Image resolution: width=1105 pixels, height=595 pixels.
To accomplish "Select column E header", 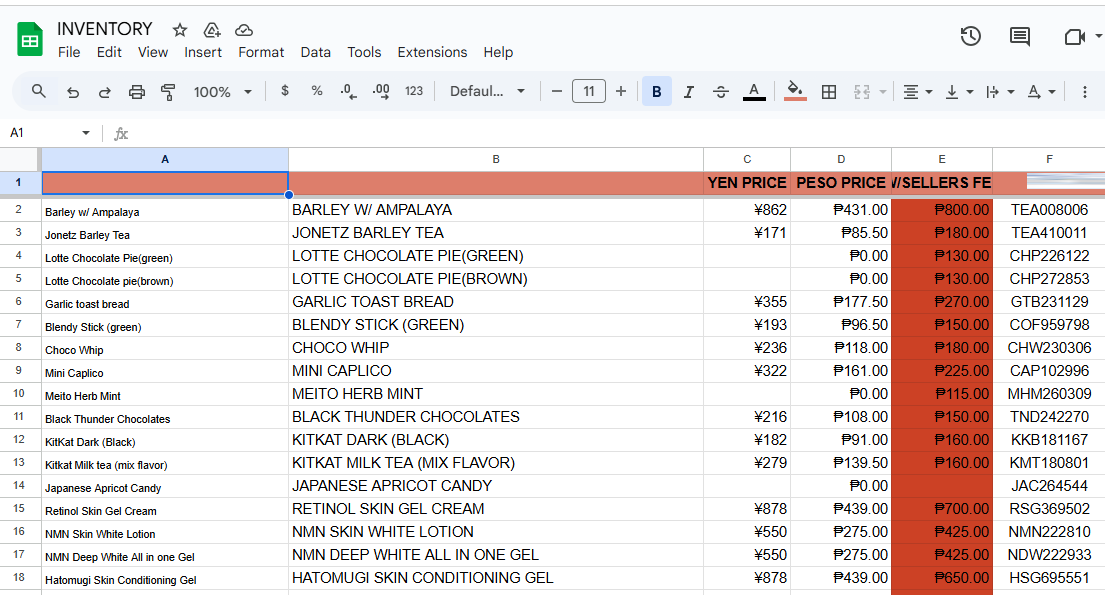I will (x=942, y=159).
